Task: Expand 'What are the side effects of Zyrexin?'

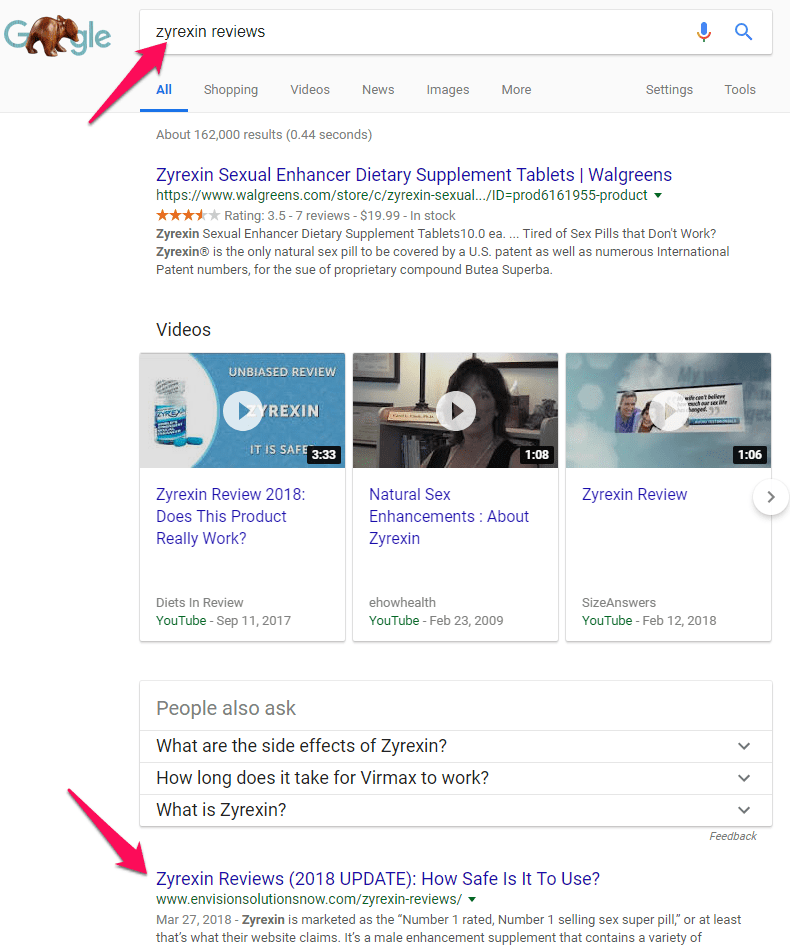Action: click(456, 746)
